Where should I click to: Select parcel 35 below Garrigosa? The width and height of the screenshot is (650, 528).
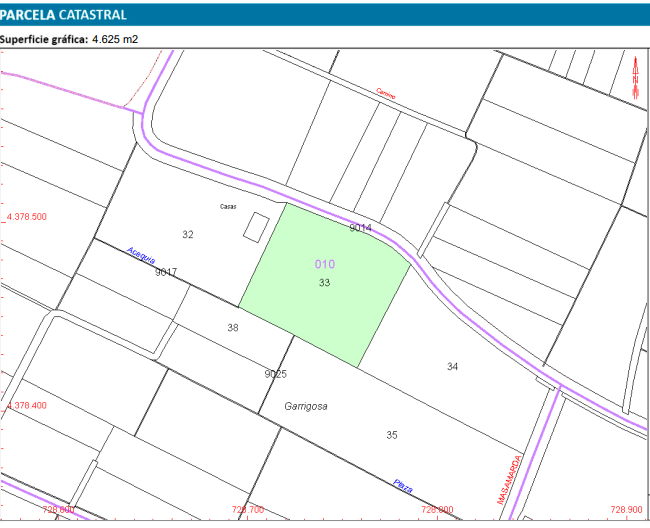point(391,434)
